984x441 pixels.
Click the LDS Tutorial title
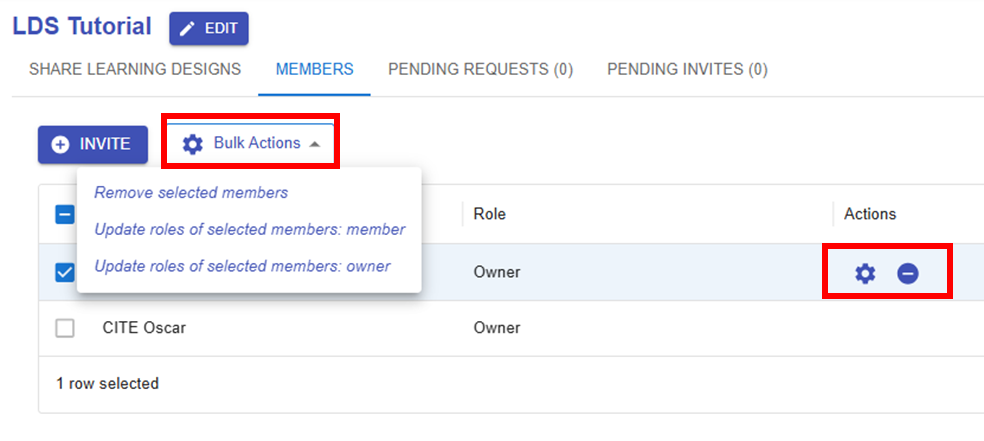(82, 27)
